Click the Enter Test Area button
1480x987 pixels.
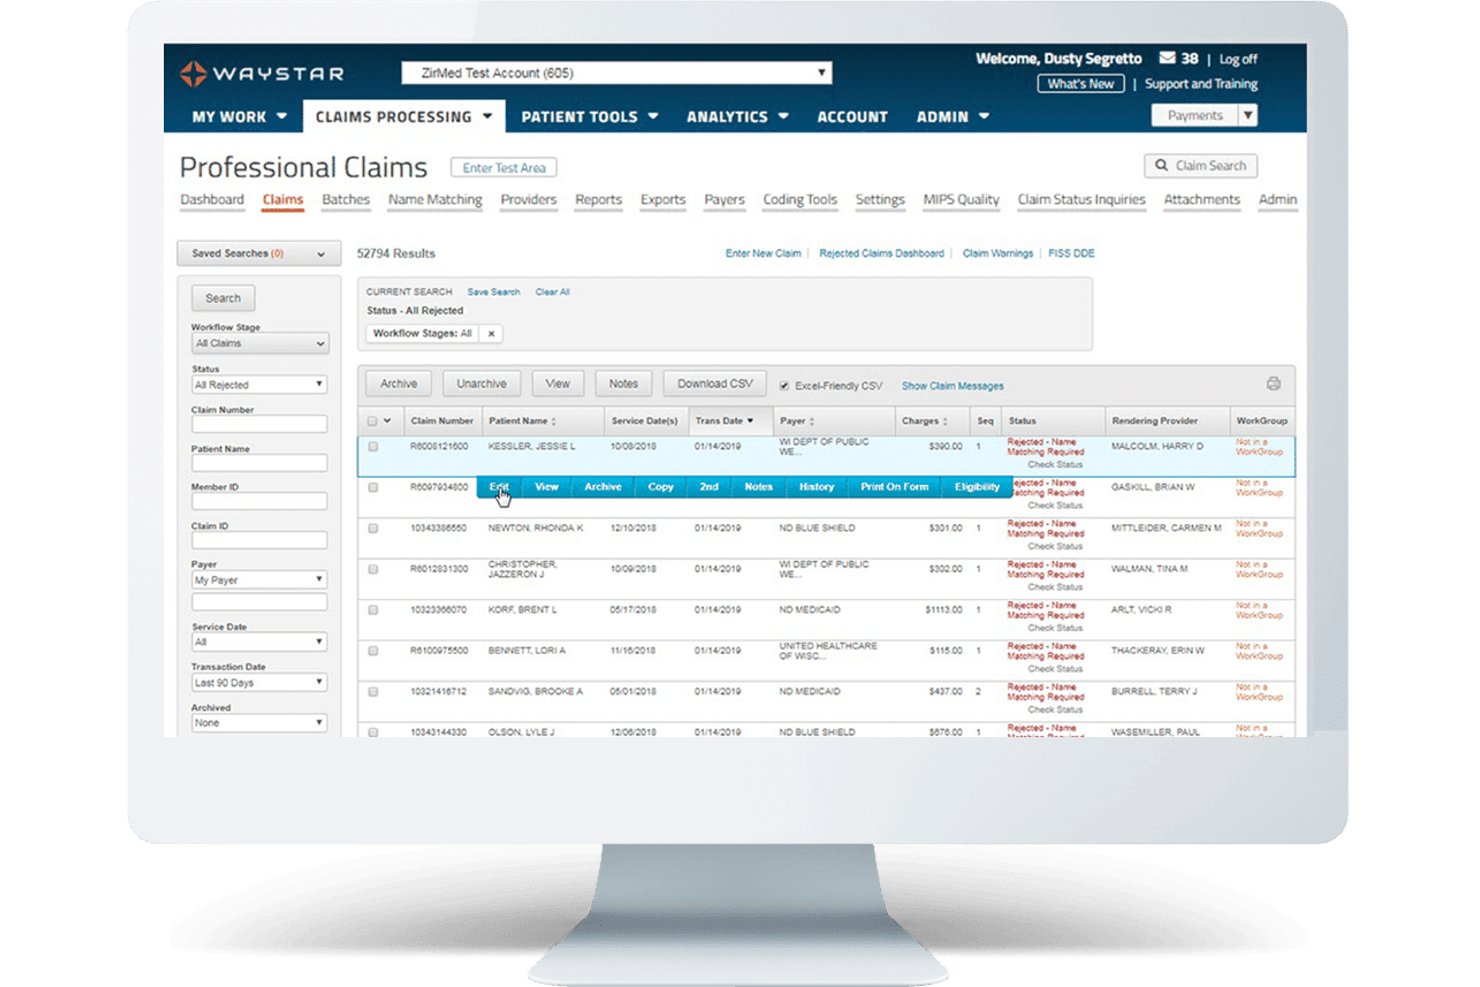(x=504, y=168)
